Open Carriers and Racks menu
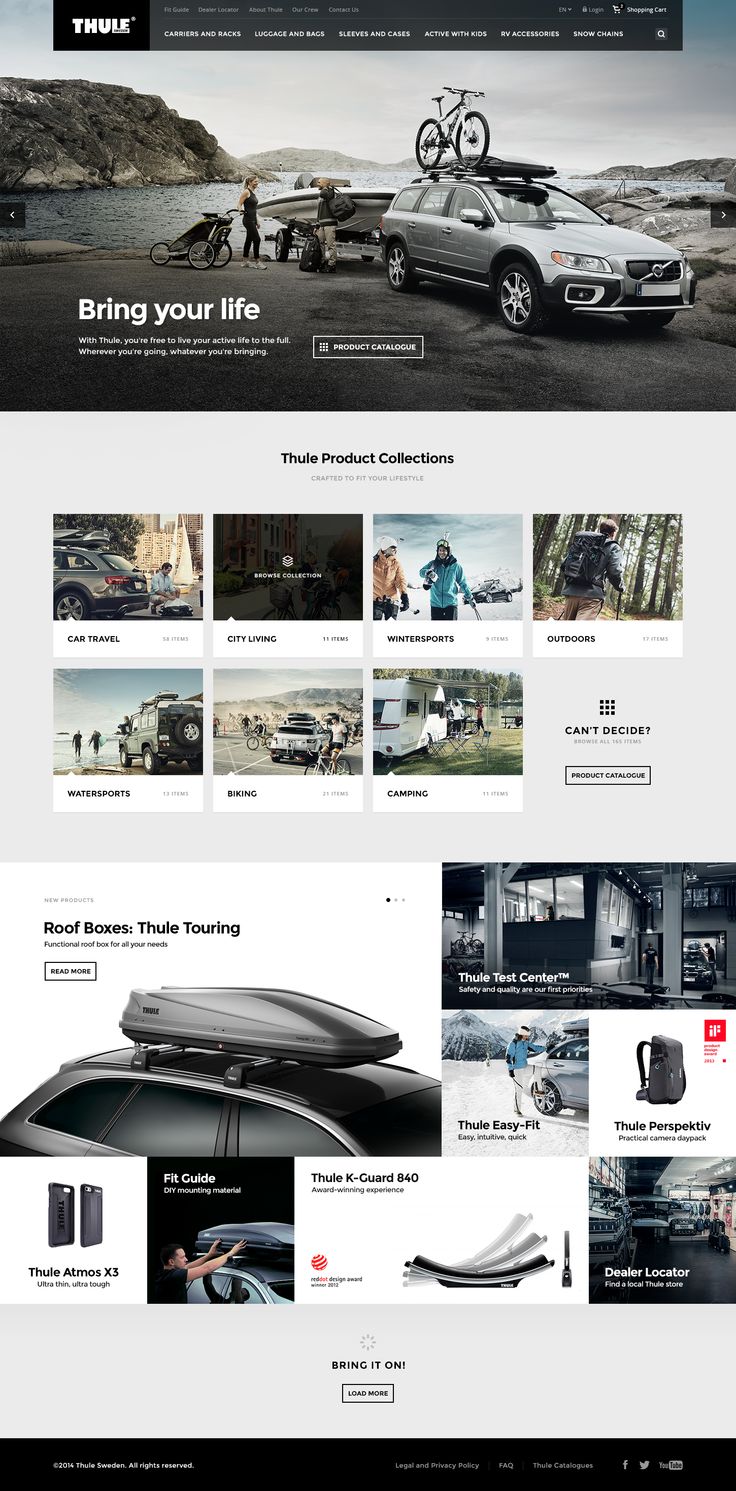Image resolution: width=736 pixels, height=1491 pixels. tap(203, 34)
